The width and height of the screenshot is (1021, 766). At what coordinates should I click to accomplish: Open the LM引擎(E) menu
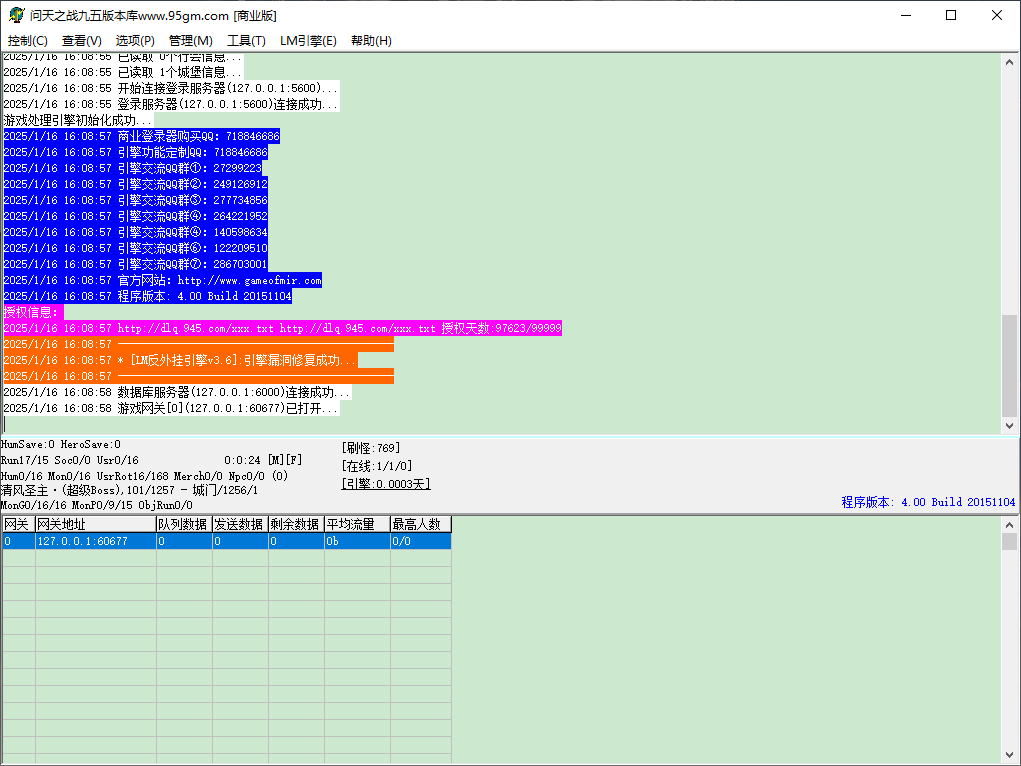(x=308, y=40)
